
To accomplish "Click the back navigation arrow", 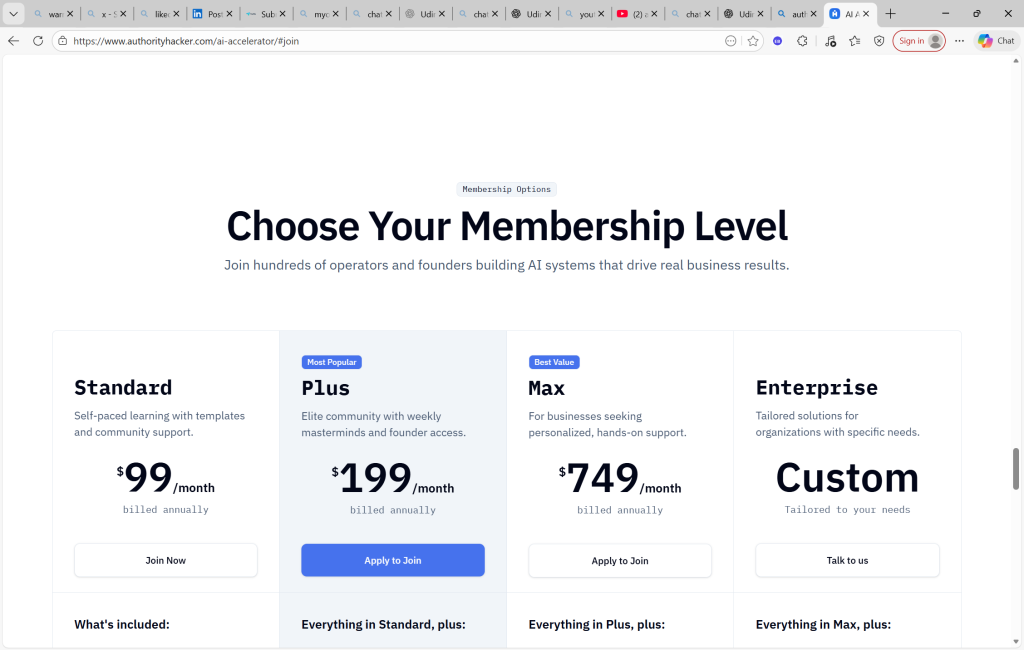I will click(x=14, y=41).
